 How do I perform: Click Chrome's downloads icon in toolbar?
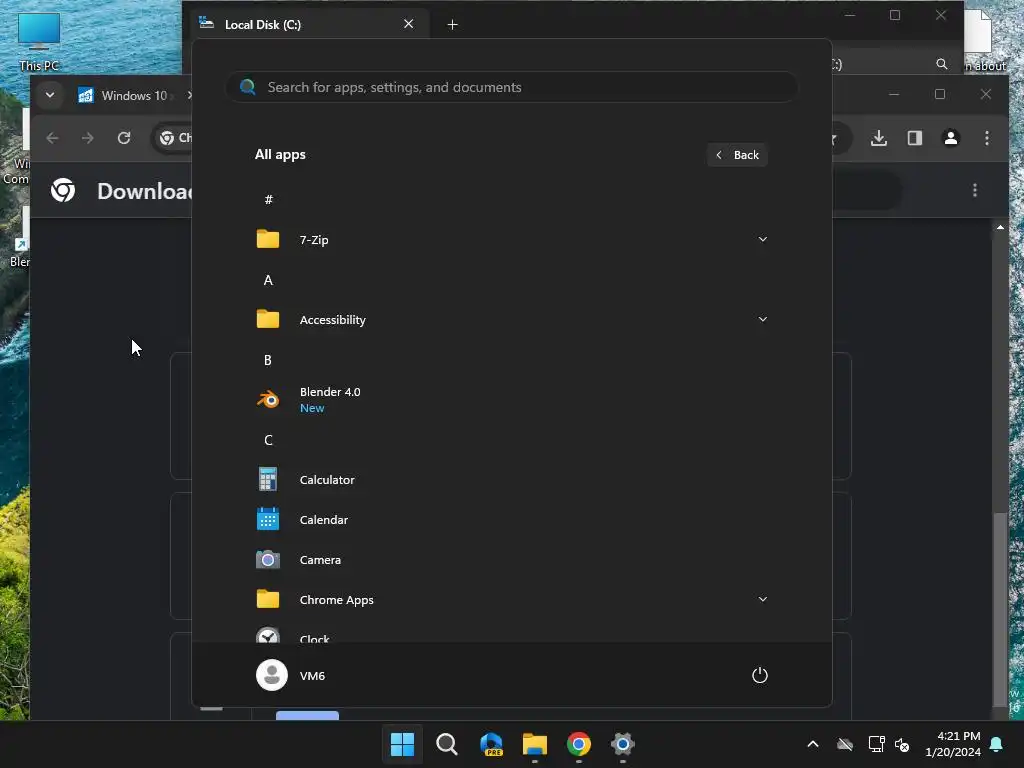879,138
